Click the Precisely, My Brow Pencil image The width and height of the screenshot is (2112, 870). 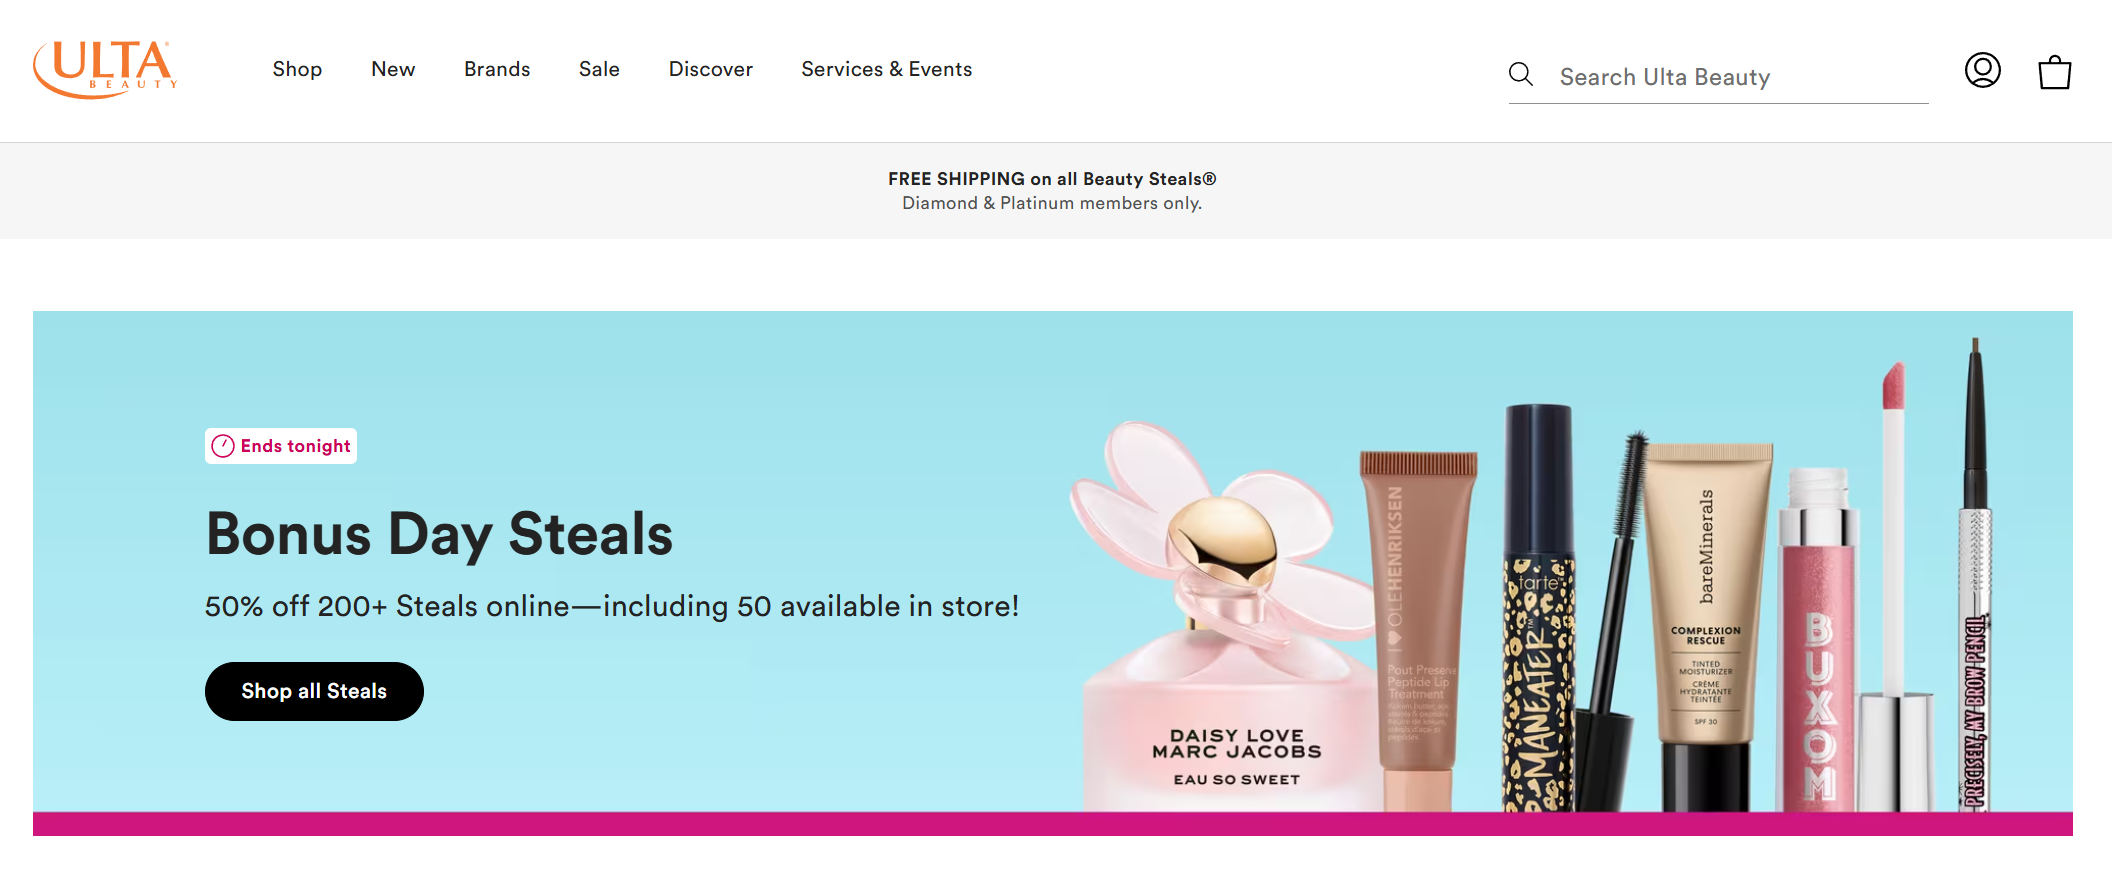pos(1975,575)
